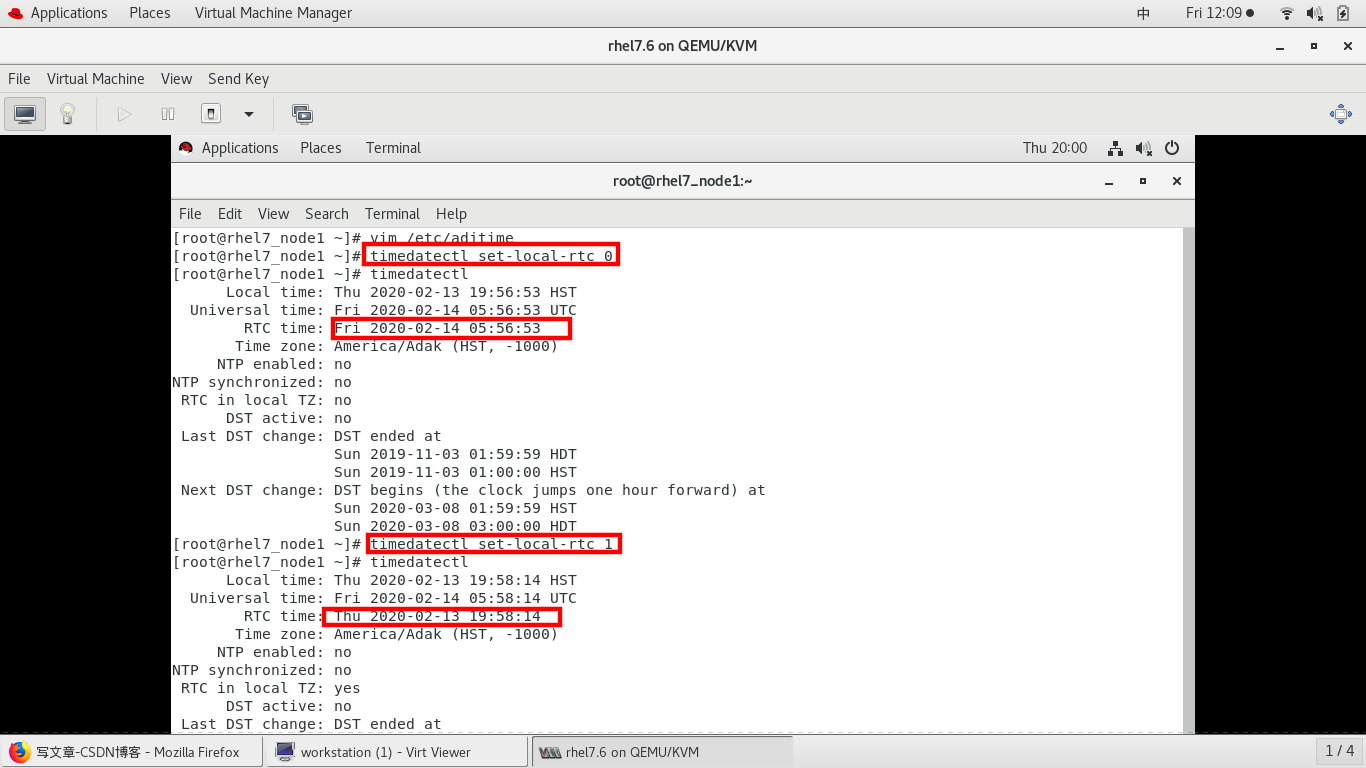Viewport: 1366px width, 768px height.
Task: Open Send Key menu
Action: point(238,79)
